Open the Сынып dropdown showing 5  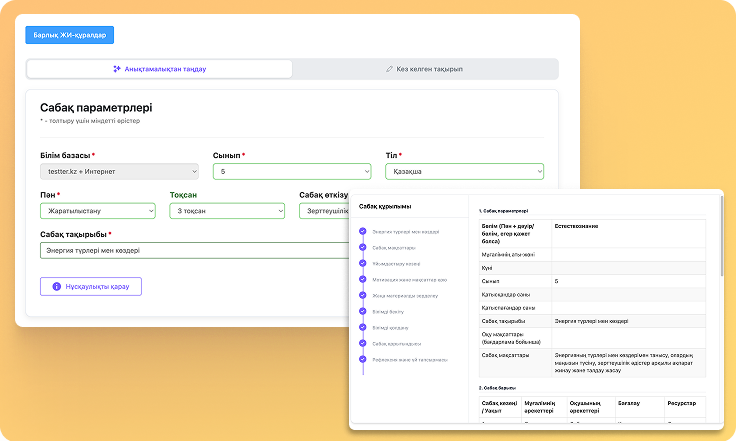point(292,172)
